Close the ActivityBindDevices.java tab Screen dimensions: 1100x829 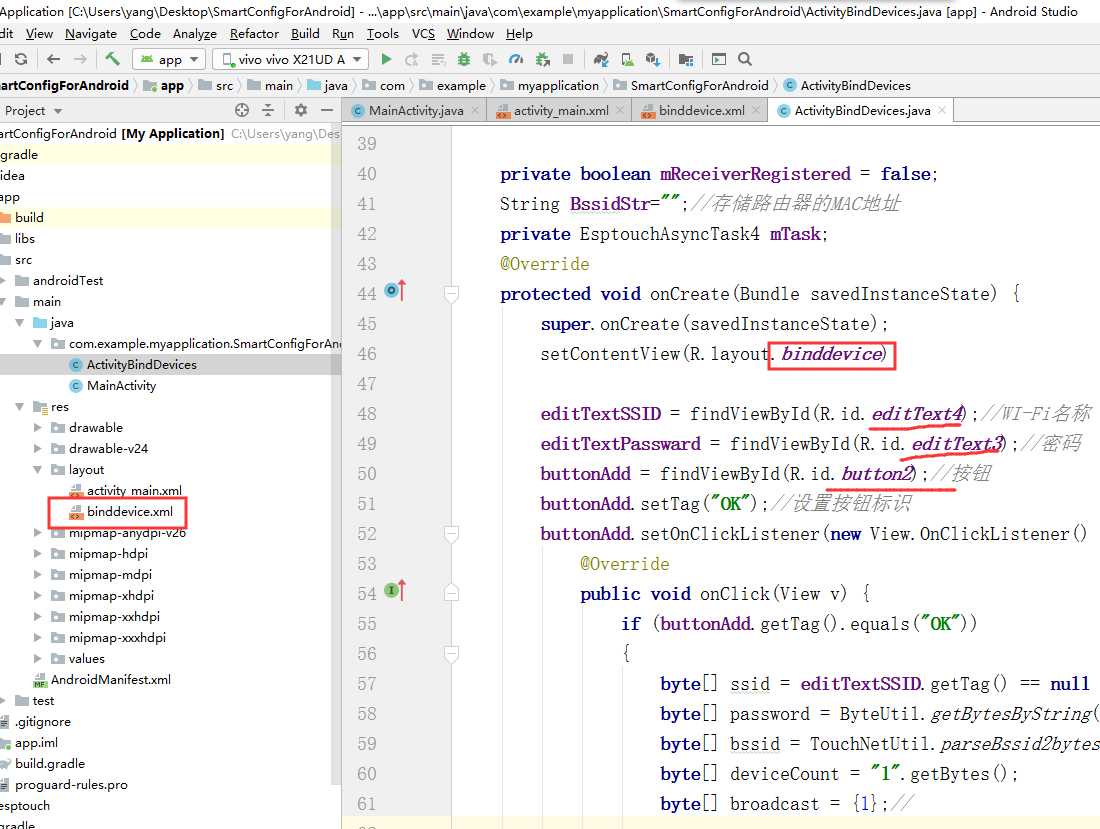tap(942, 110)
